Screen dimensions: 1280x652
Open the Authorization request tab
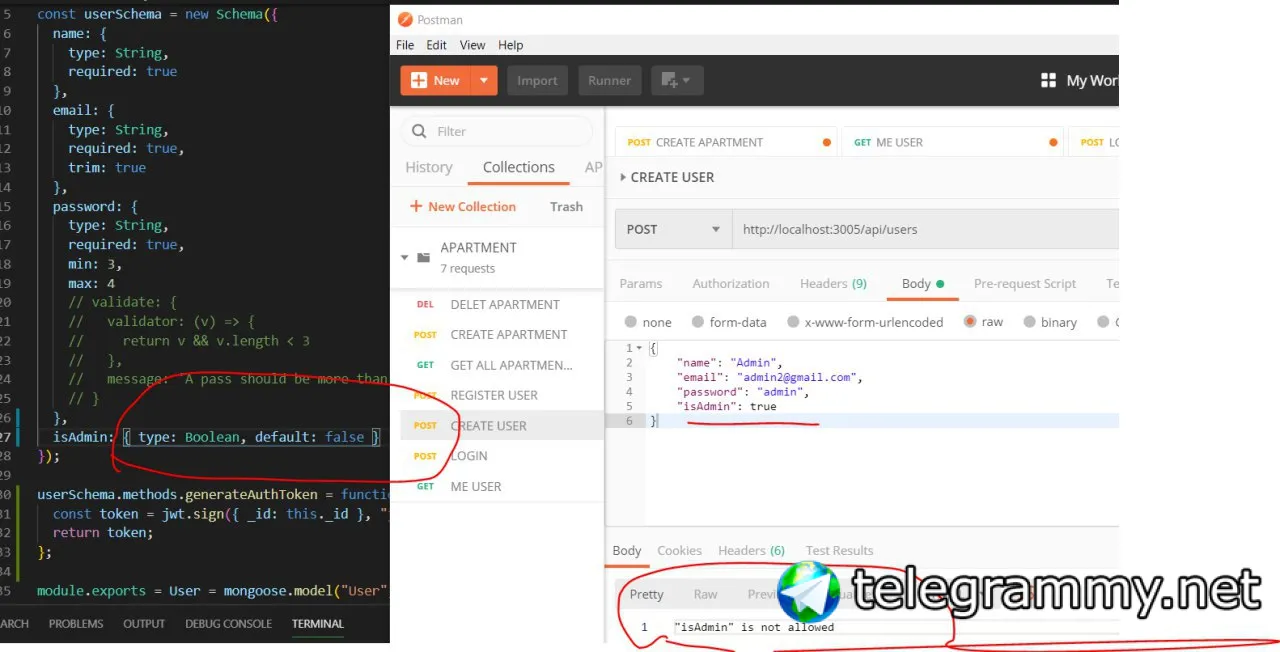pyautogui.click(x=731, y=284)
